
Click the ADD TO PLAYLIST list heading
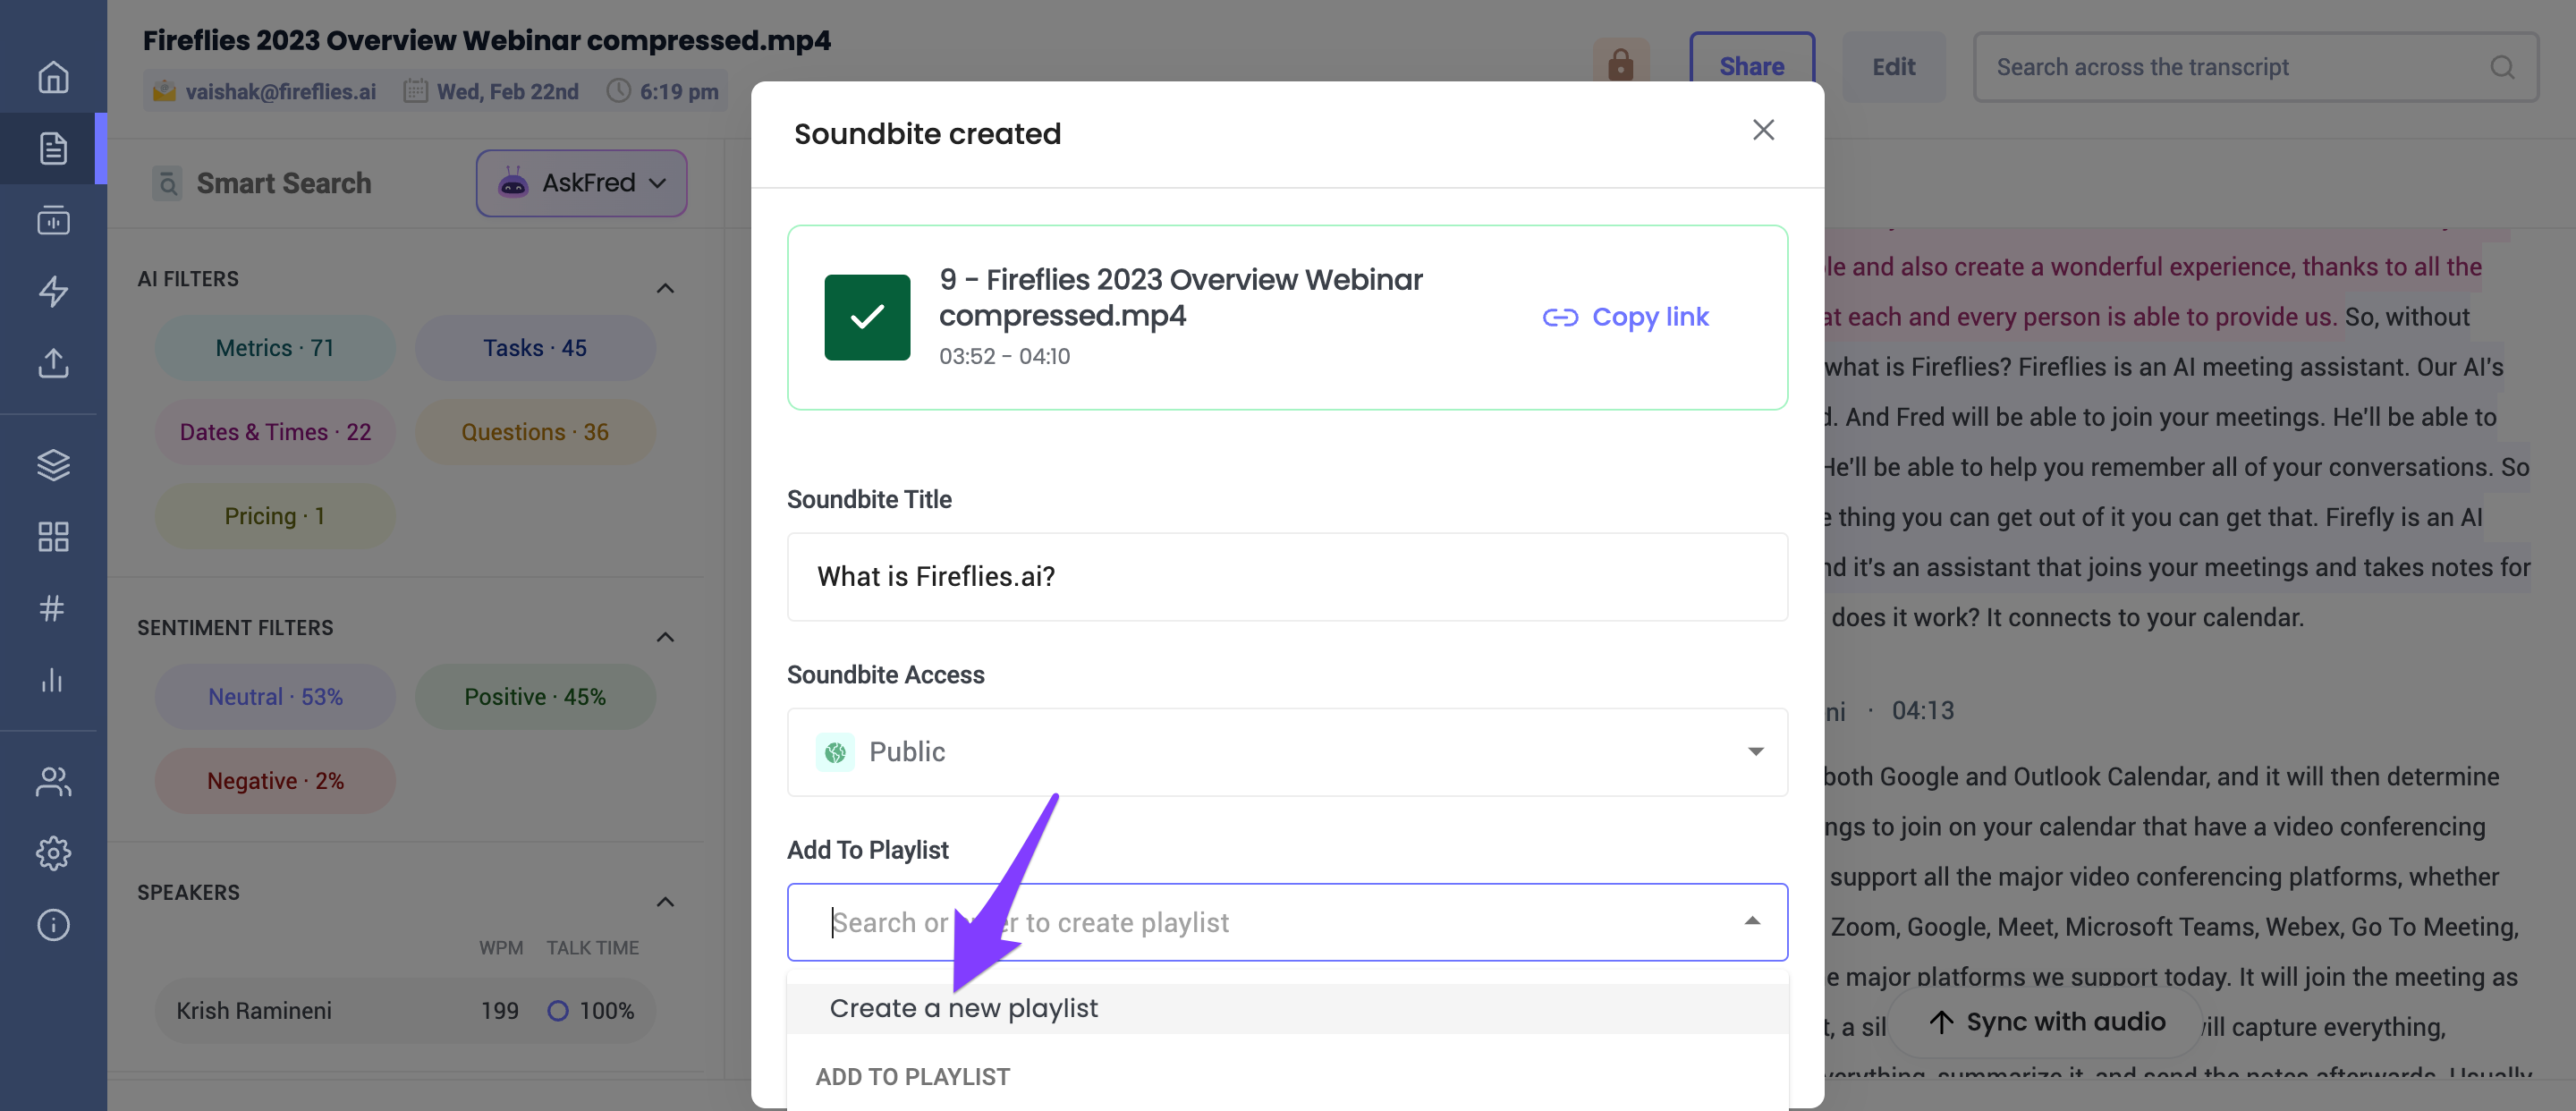click(912, 1077)
